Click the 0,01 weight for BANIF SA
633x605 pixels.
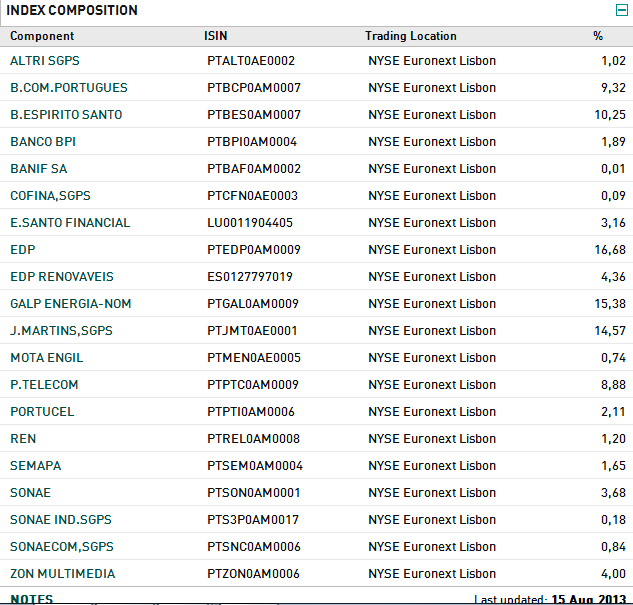point(613,169)
